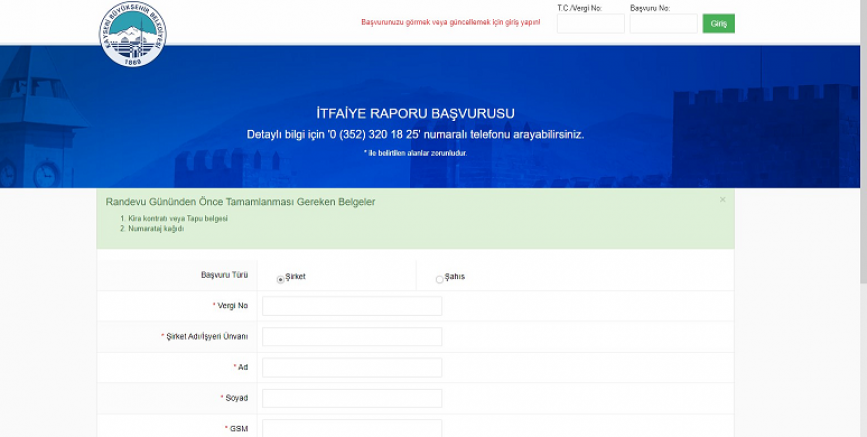Click the phone number information line
The width and height of the screenshot is (867, 437).
(x=414, y=134)
